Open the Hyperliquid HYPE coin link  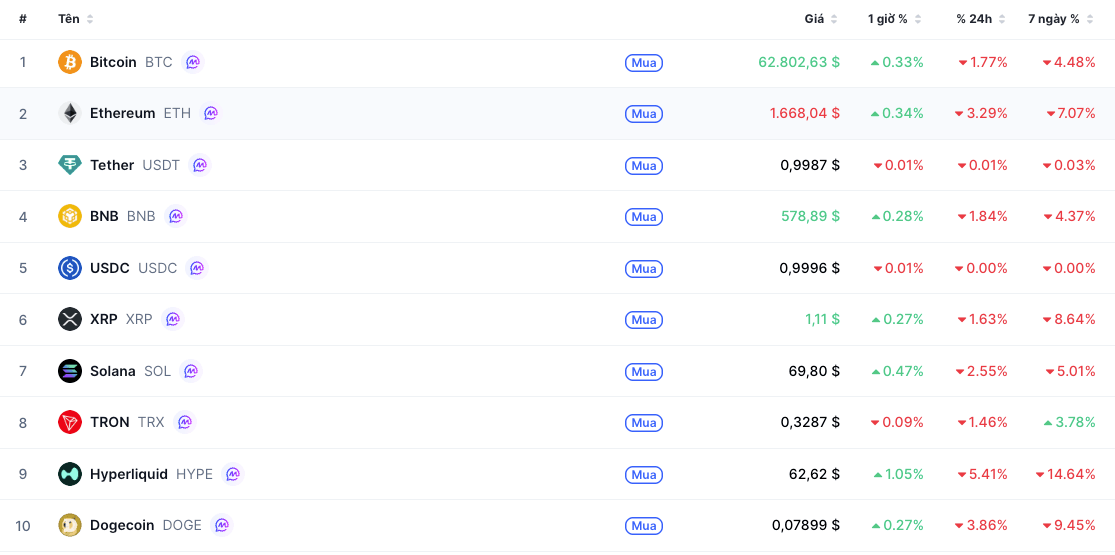tap(151, 474)
